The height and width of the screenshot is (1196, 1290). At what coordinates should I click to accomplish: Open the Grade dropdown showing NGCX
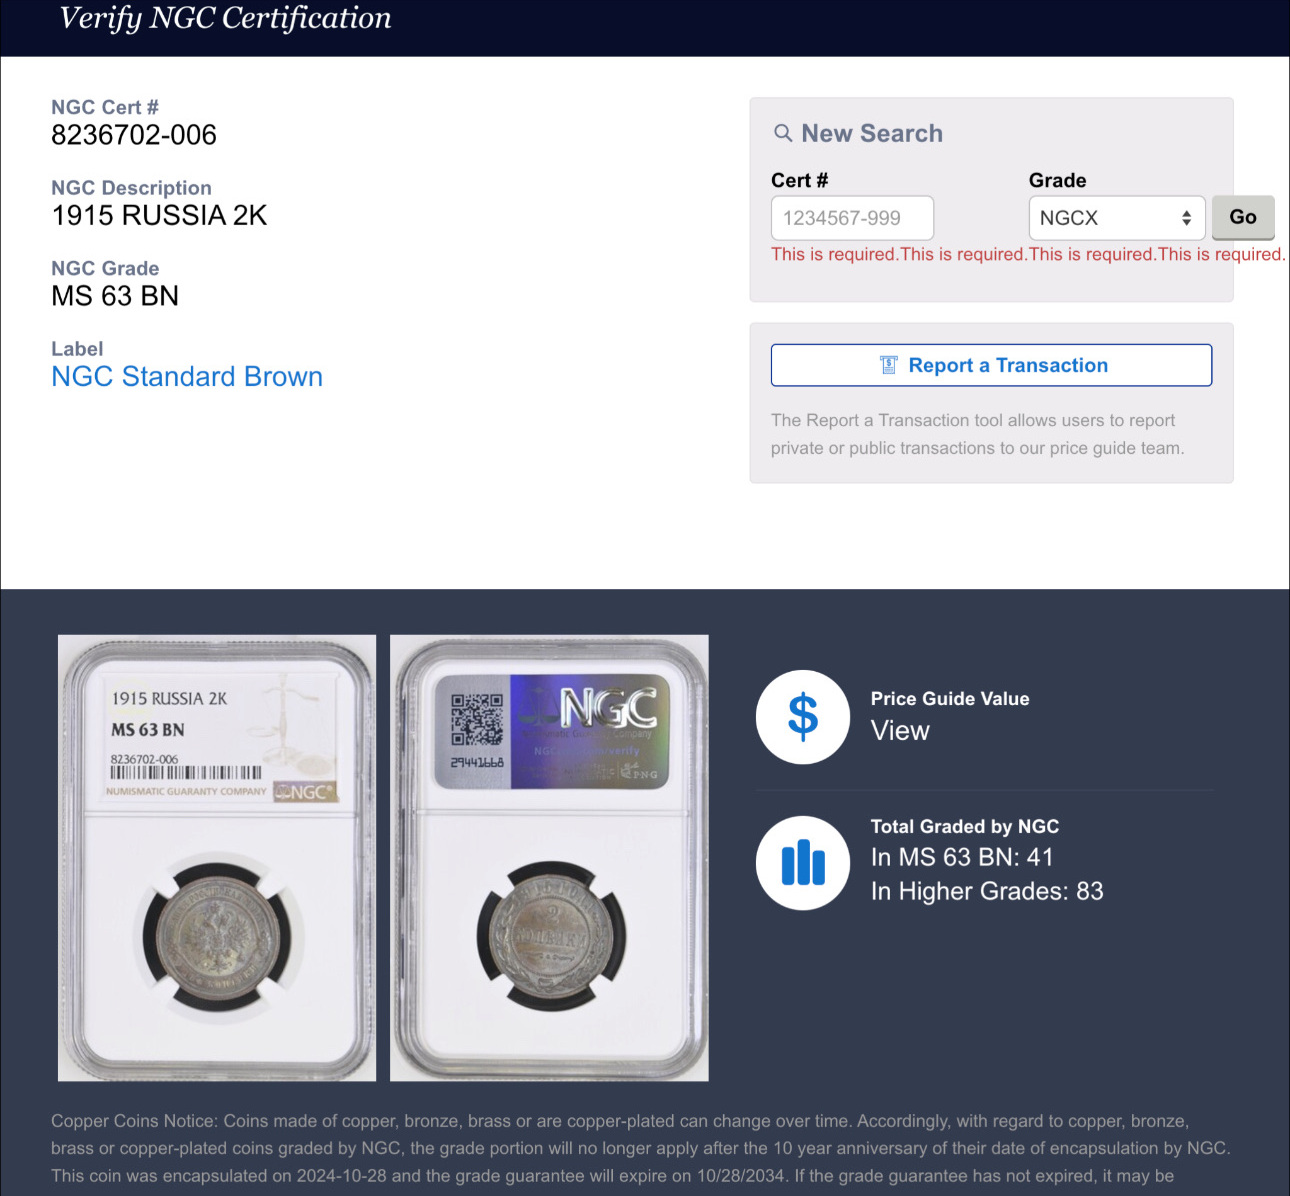(x=1116, y=218)
